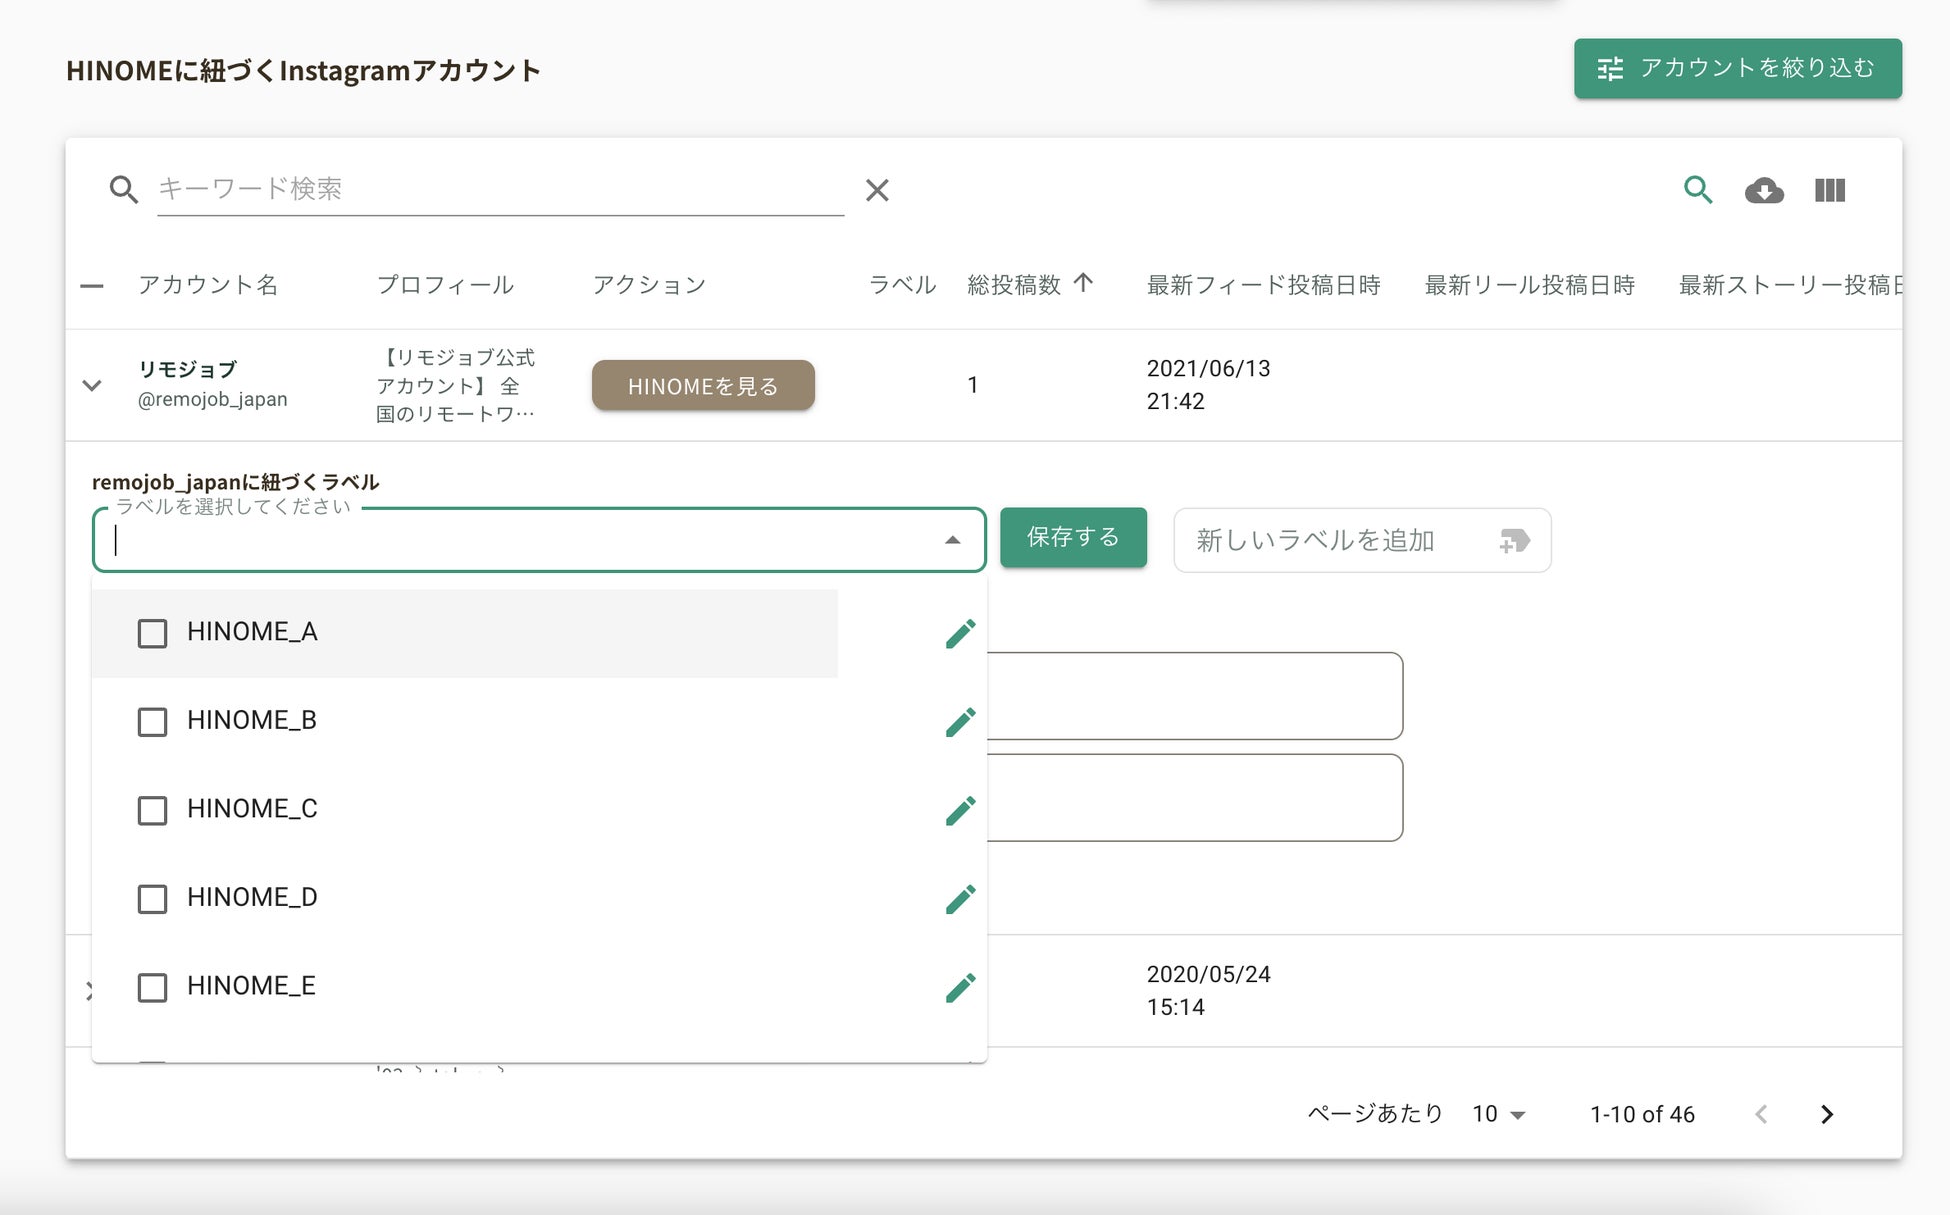The height and width of the screenshot is (1215, 1950).
Task: Edit the HINOME_A label with its pencil icon
Action: (960, 633)
